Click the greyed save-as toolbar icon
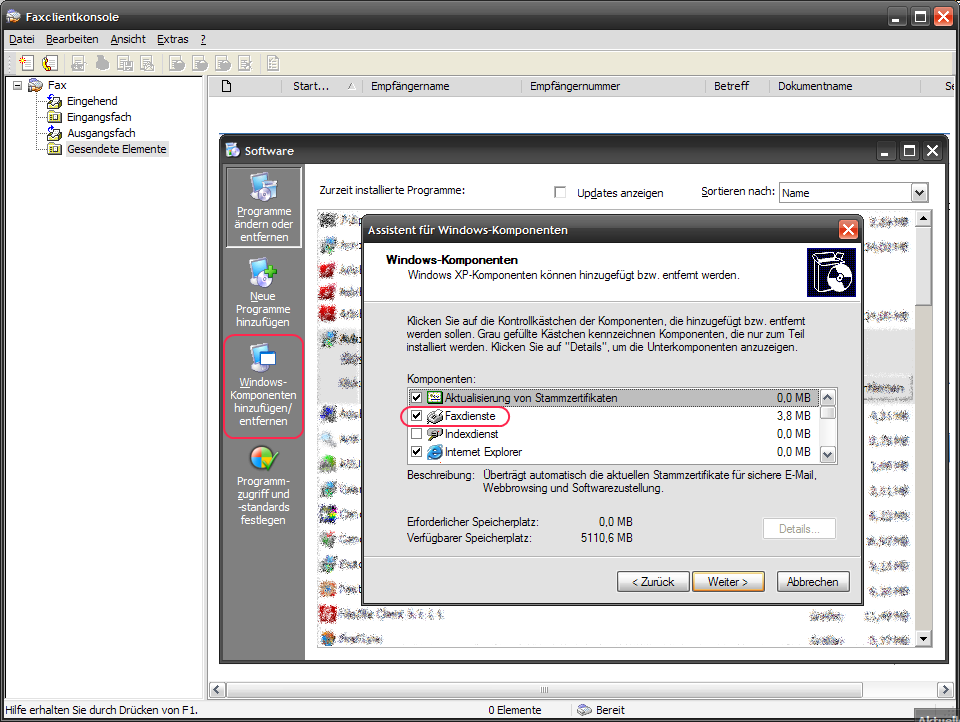This screenshot has width=960, height=722. coord(125,63)
